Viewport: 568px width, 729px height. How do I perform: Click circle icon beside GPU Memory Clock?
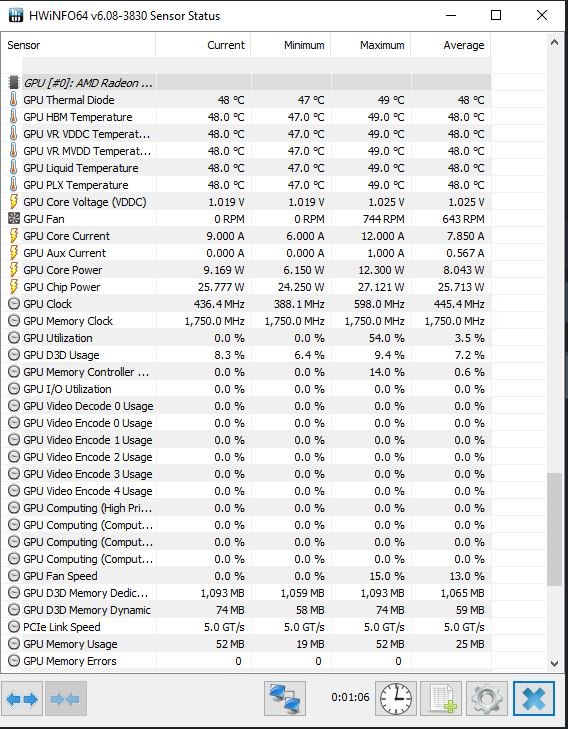point(14,321)
